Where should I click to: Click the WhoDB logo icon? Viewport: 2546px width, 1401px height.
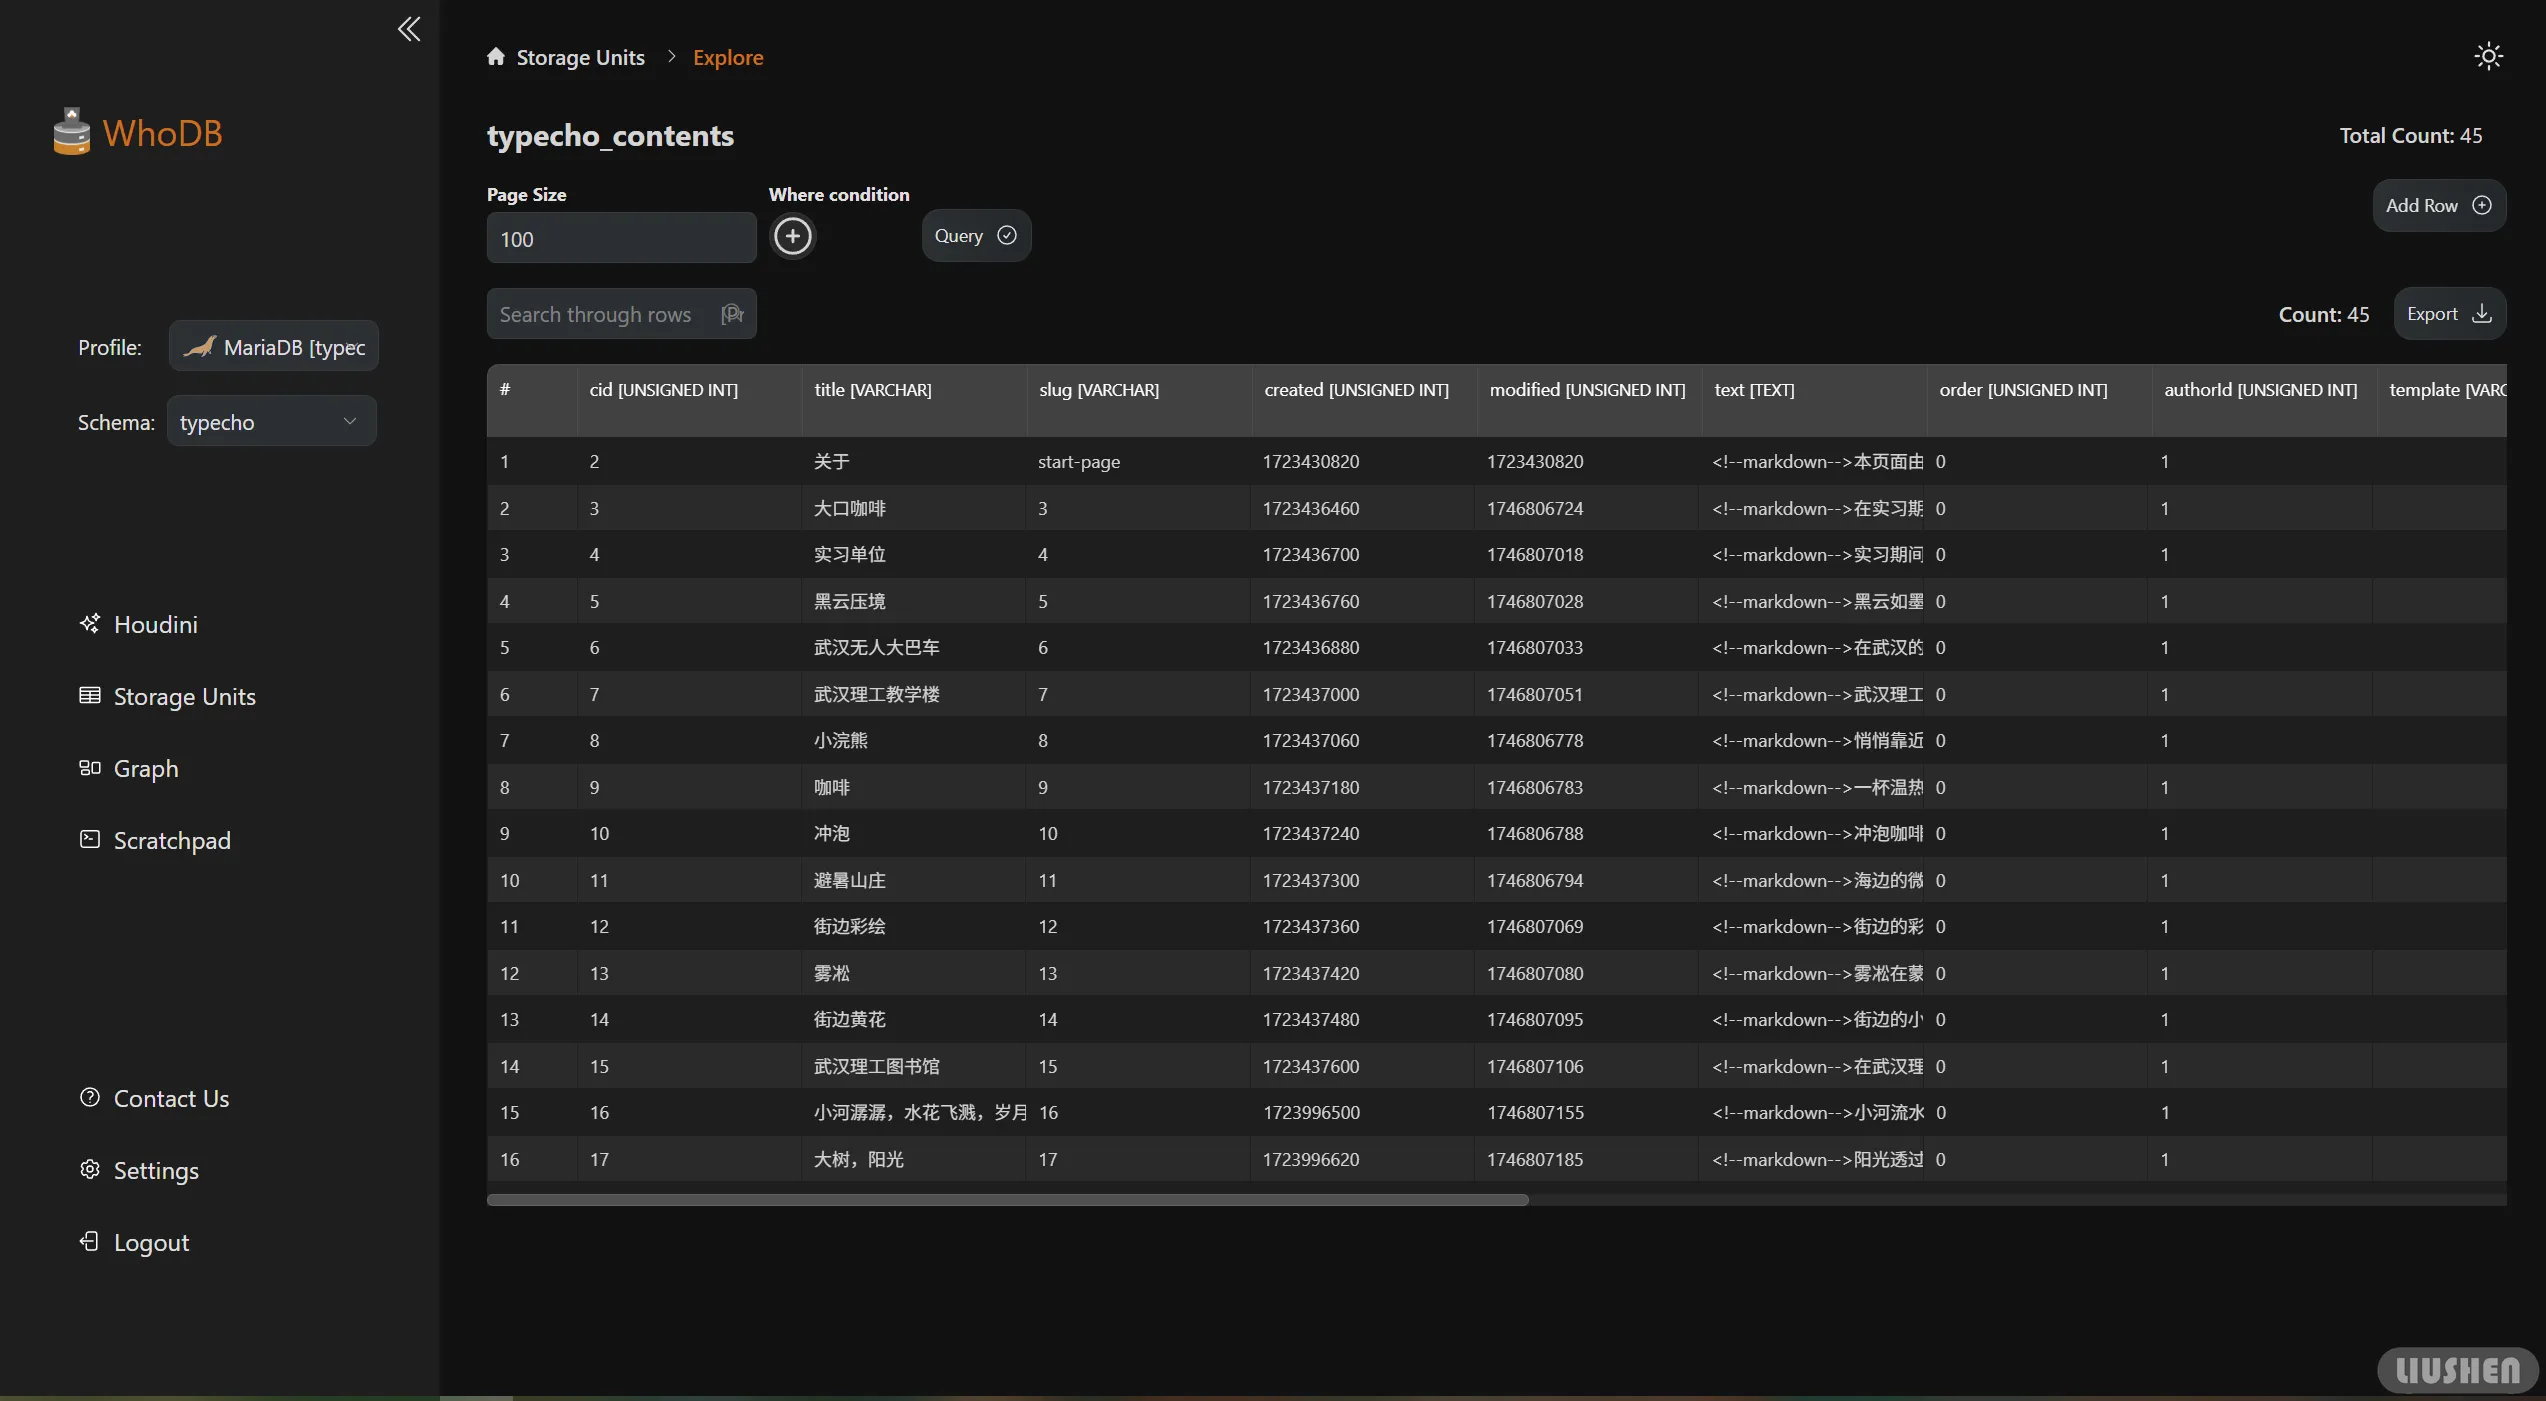click(71, 133)
